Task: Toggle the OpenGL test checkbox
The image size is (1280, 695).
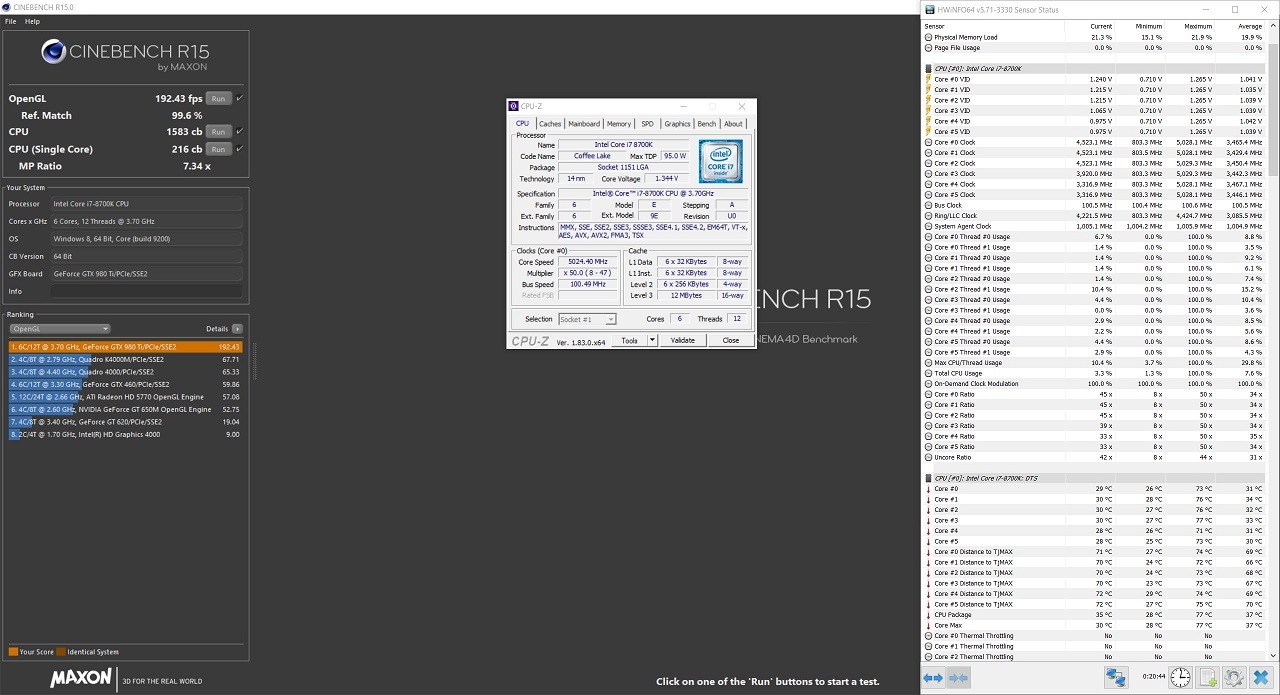Action: pyautogui.click(x=239, y=98)
